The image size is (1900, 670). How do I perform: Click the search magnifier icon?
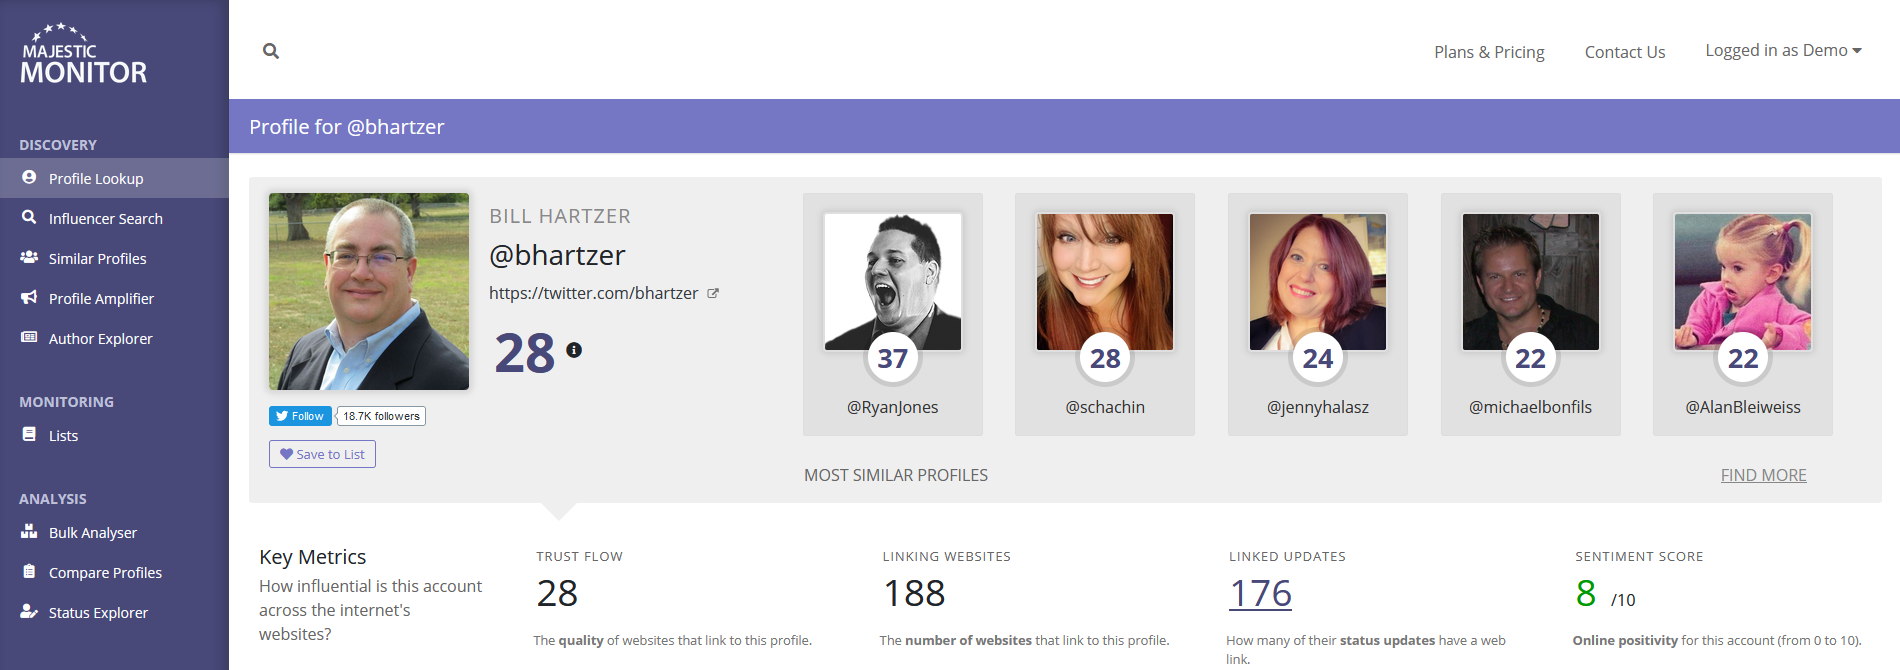tap(271, 51)
